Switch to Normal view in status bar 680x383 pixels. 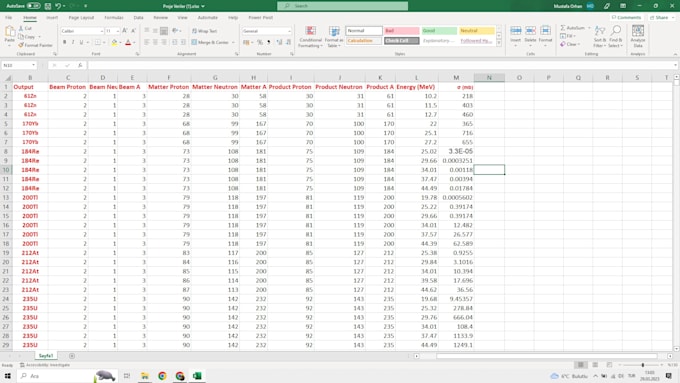coord(581,365)
